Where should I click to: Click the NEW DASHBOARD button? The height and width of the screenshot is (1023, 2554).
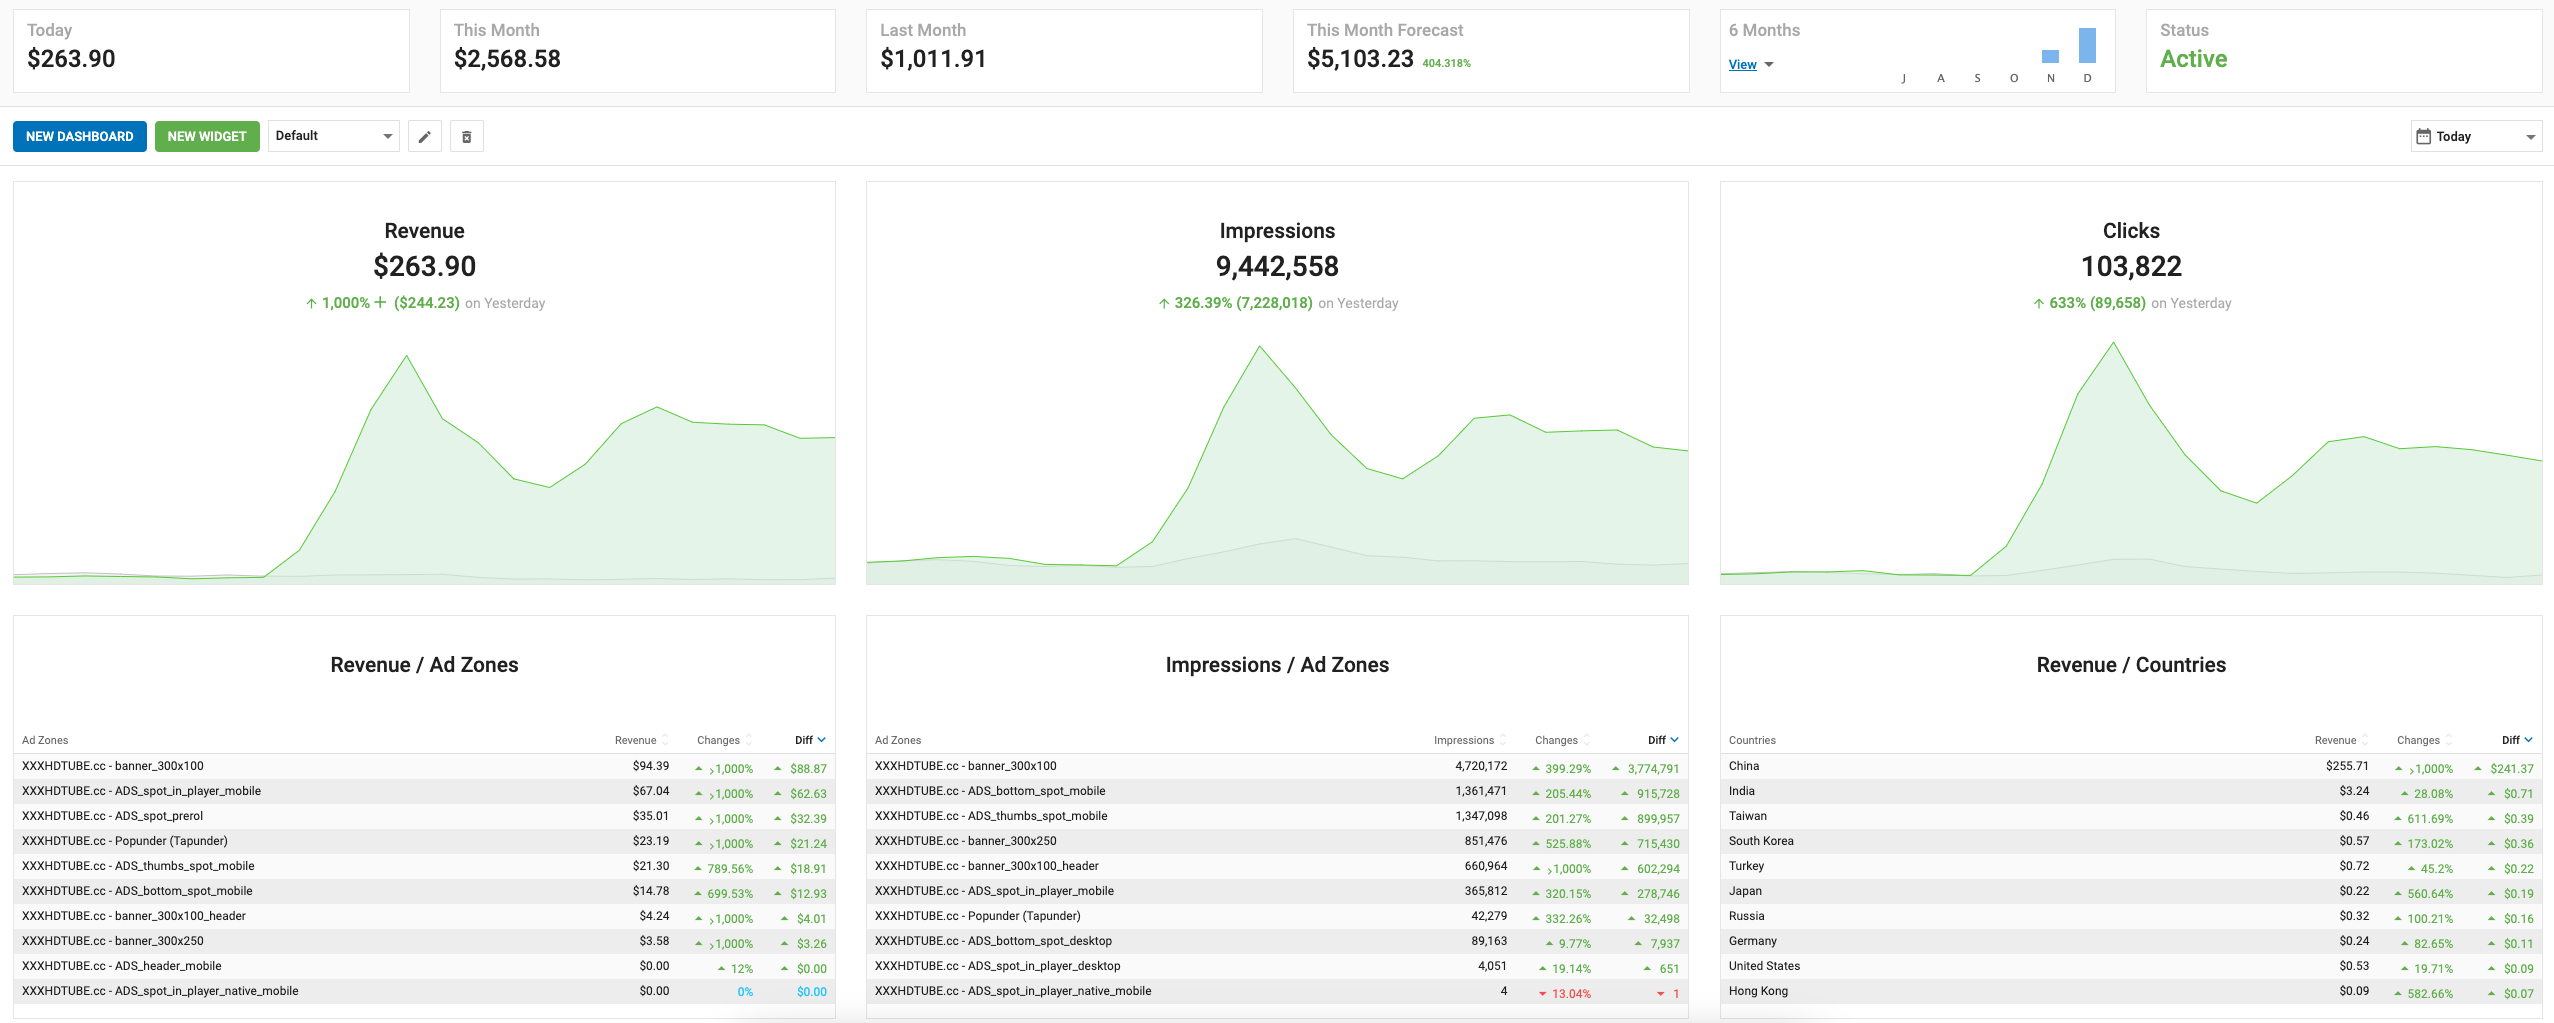point(80,137)
